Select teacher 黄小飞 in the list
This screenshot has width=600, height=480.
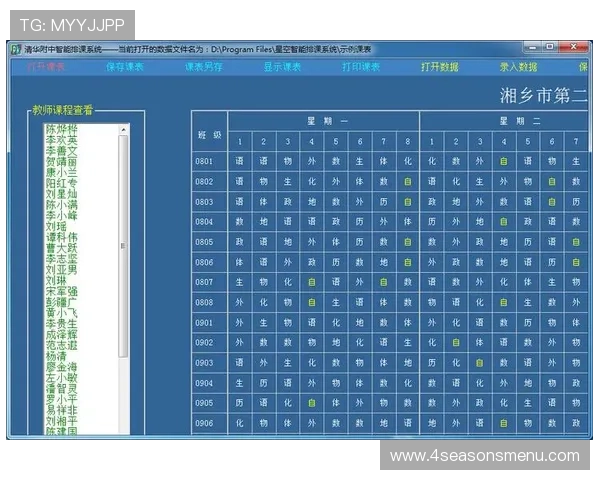(x=61, y=313)
